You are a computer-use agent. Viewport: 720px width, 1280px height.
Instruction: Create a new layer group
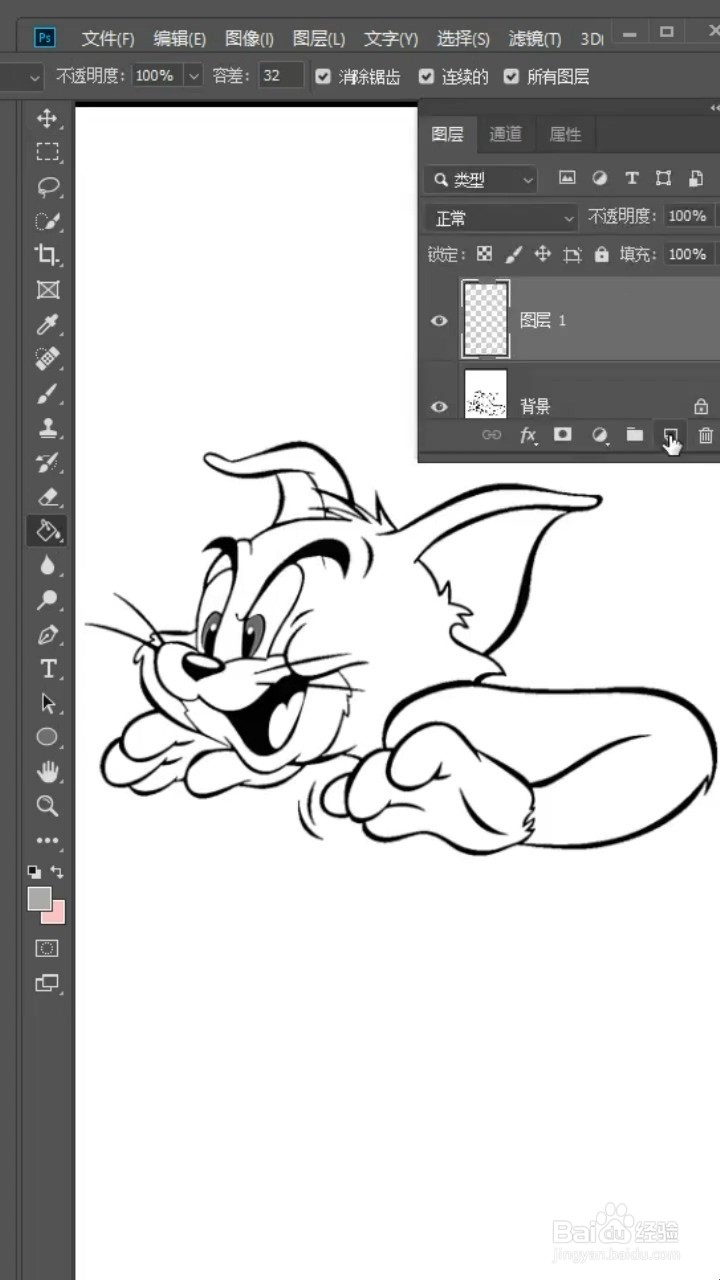point(634,435)
